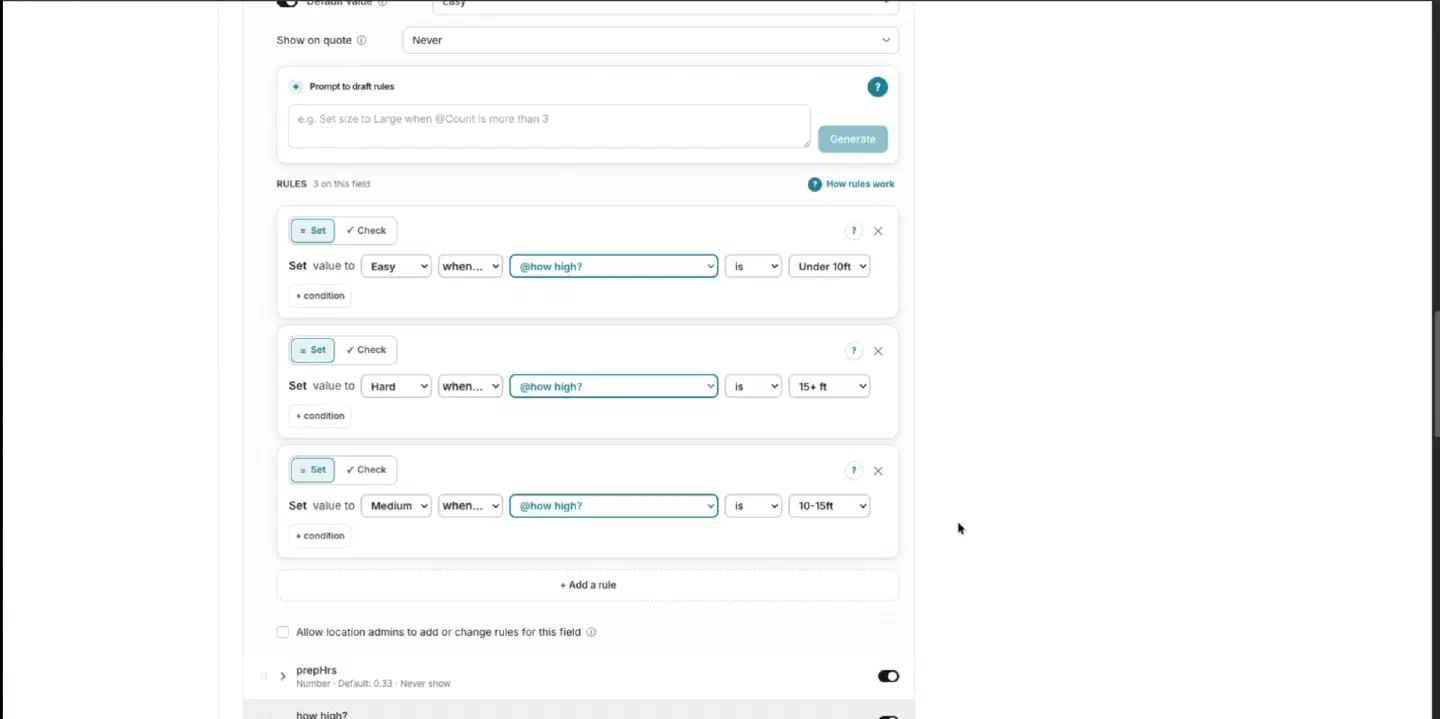
Task: Add a condition to the Easy rule
Action: 320,296
